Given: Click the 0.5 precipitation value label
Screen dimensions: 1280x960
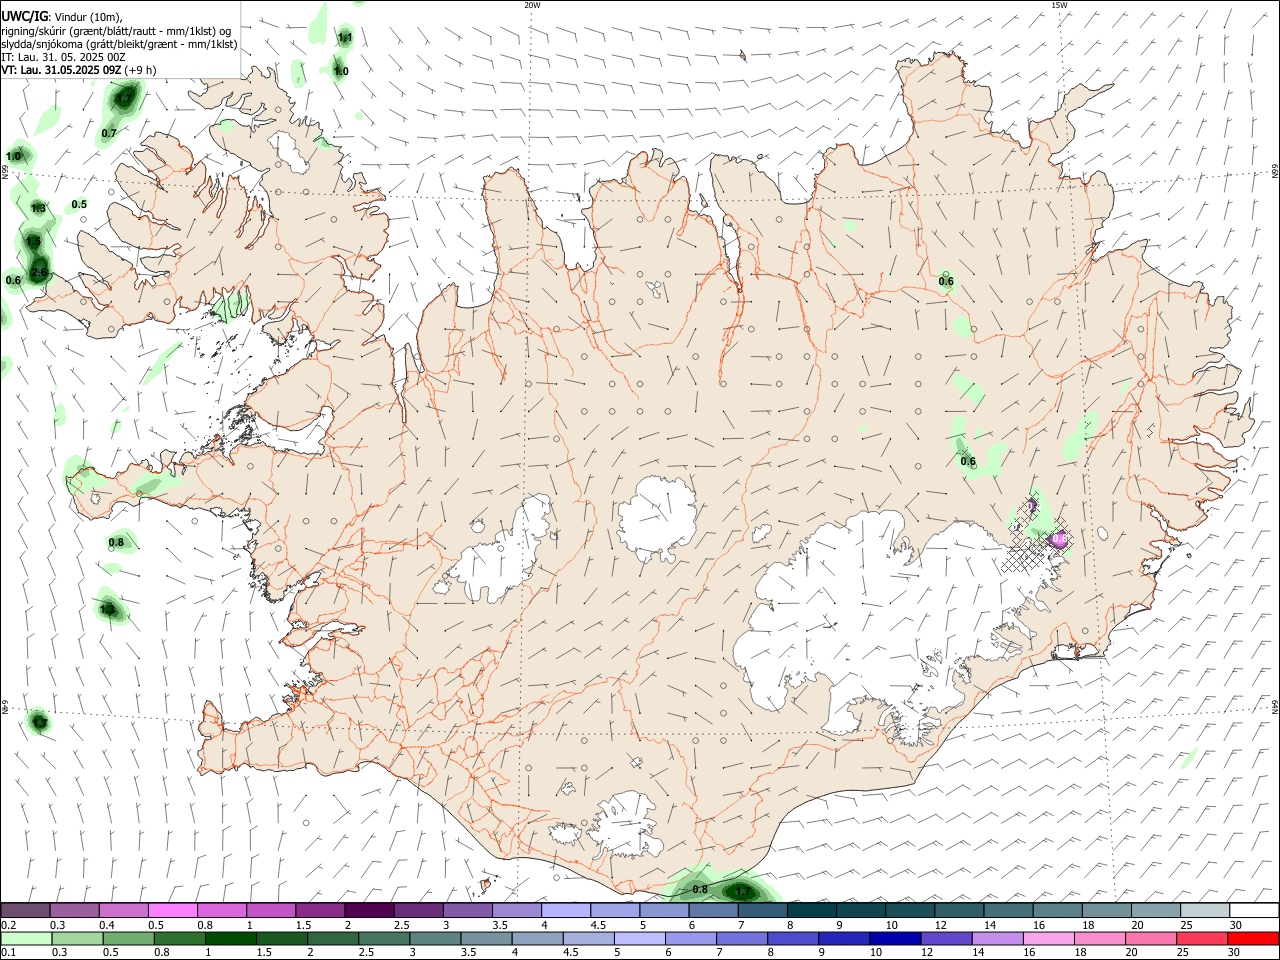Looking at the screenshot, I should pos(79,205).
